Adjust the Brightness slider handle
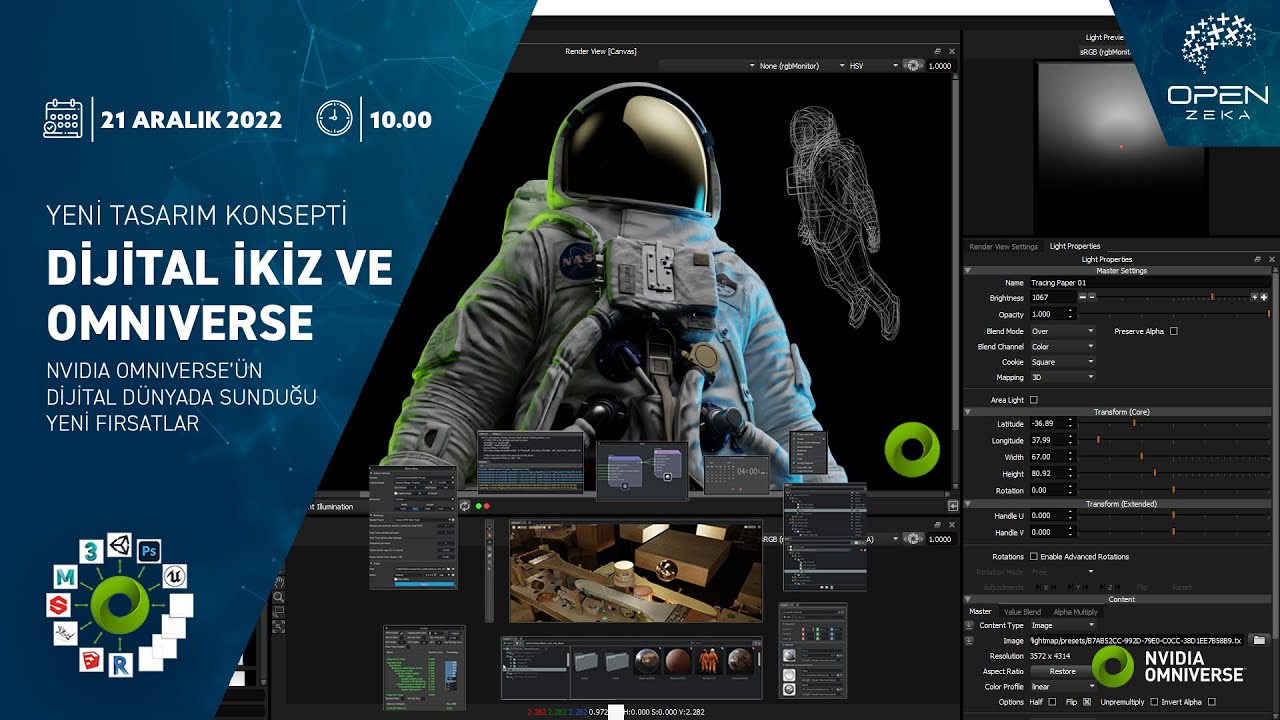1280x720 pixels. 1212,297
